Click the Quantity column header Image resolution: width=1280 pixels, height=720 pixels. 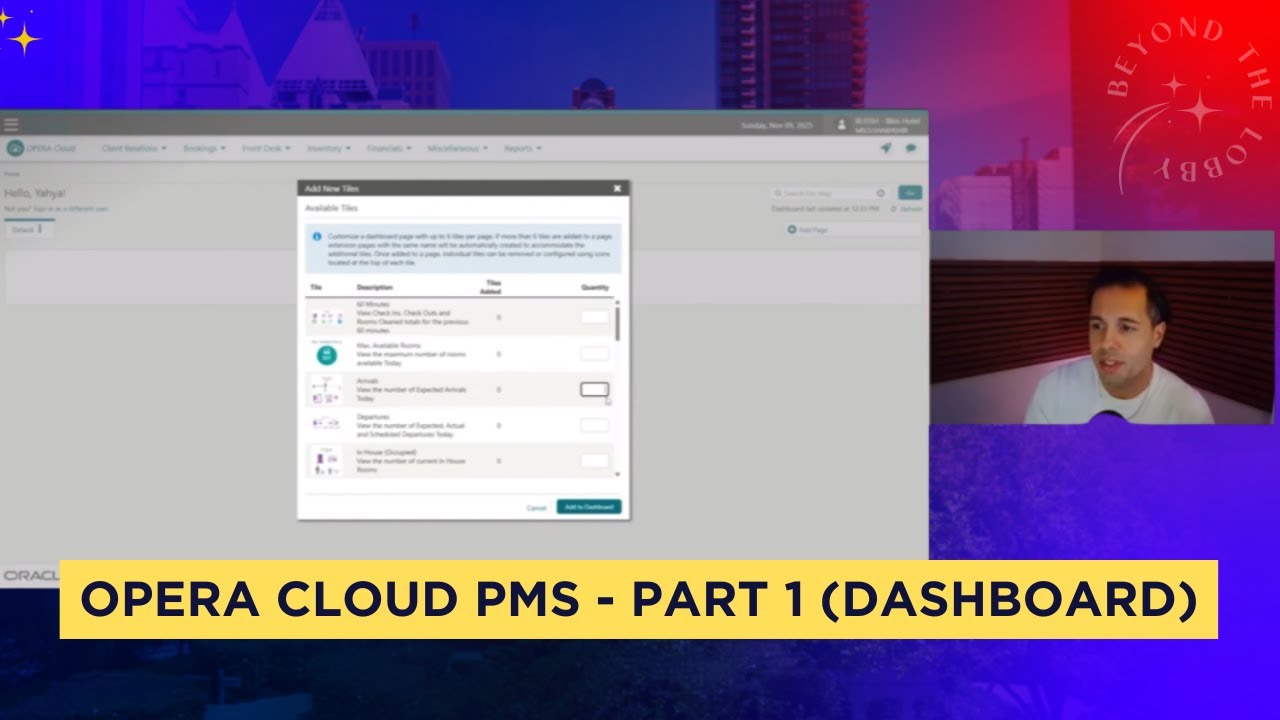pyautogui.click(x=595, y=287)
